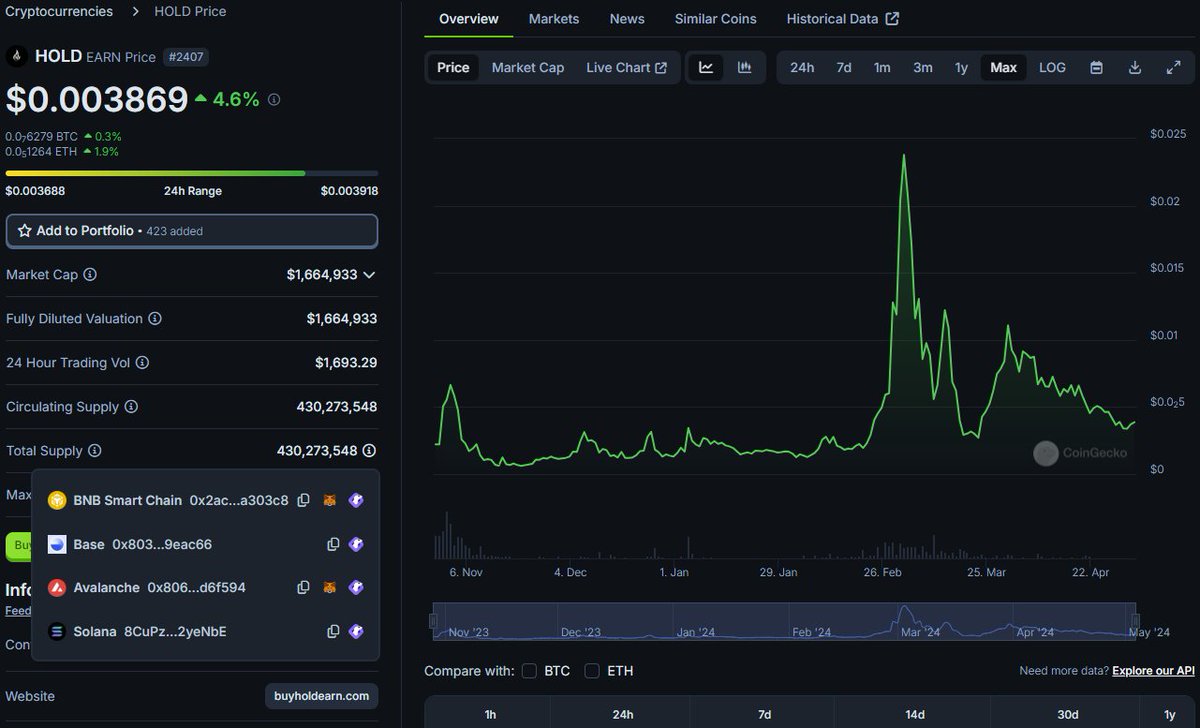This screenshot has width=1200, height=728.
Task: Set chart range to 1y
Action: click(961, 68)
